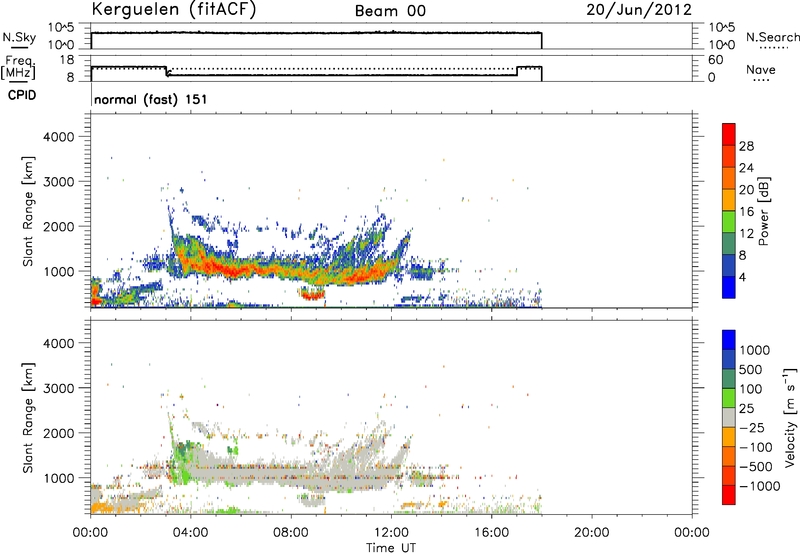
Task: Click the 'Kerguelen (fitACF)' title text
Action: point(173,10)
